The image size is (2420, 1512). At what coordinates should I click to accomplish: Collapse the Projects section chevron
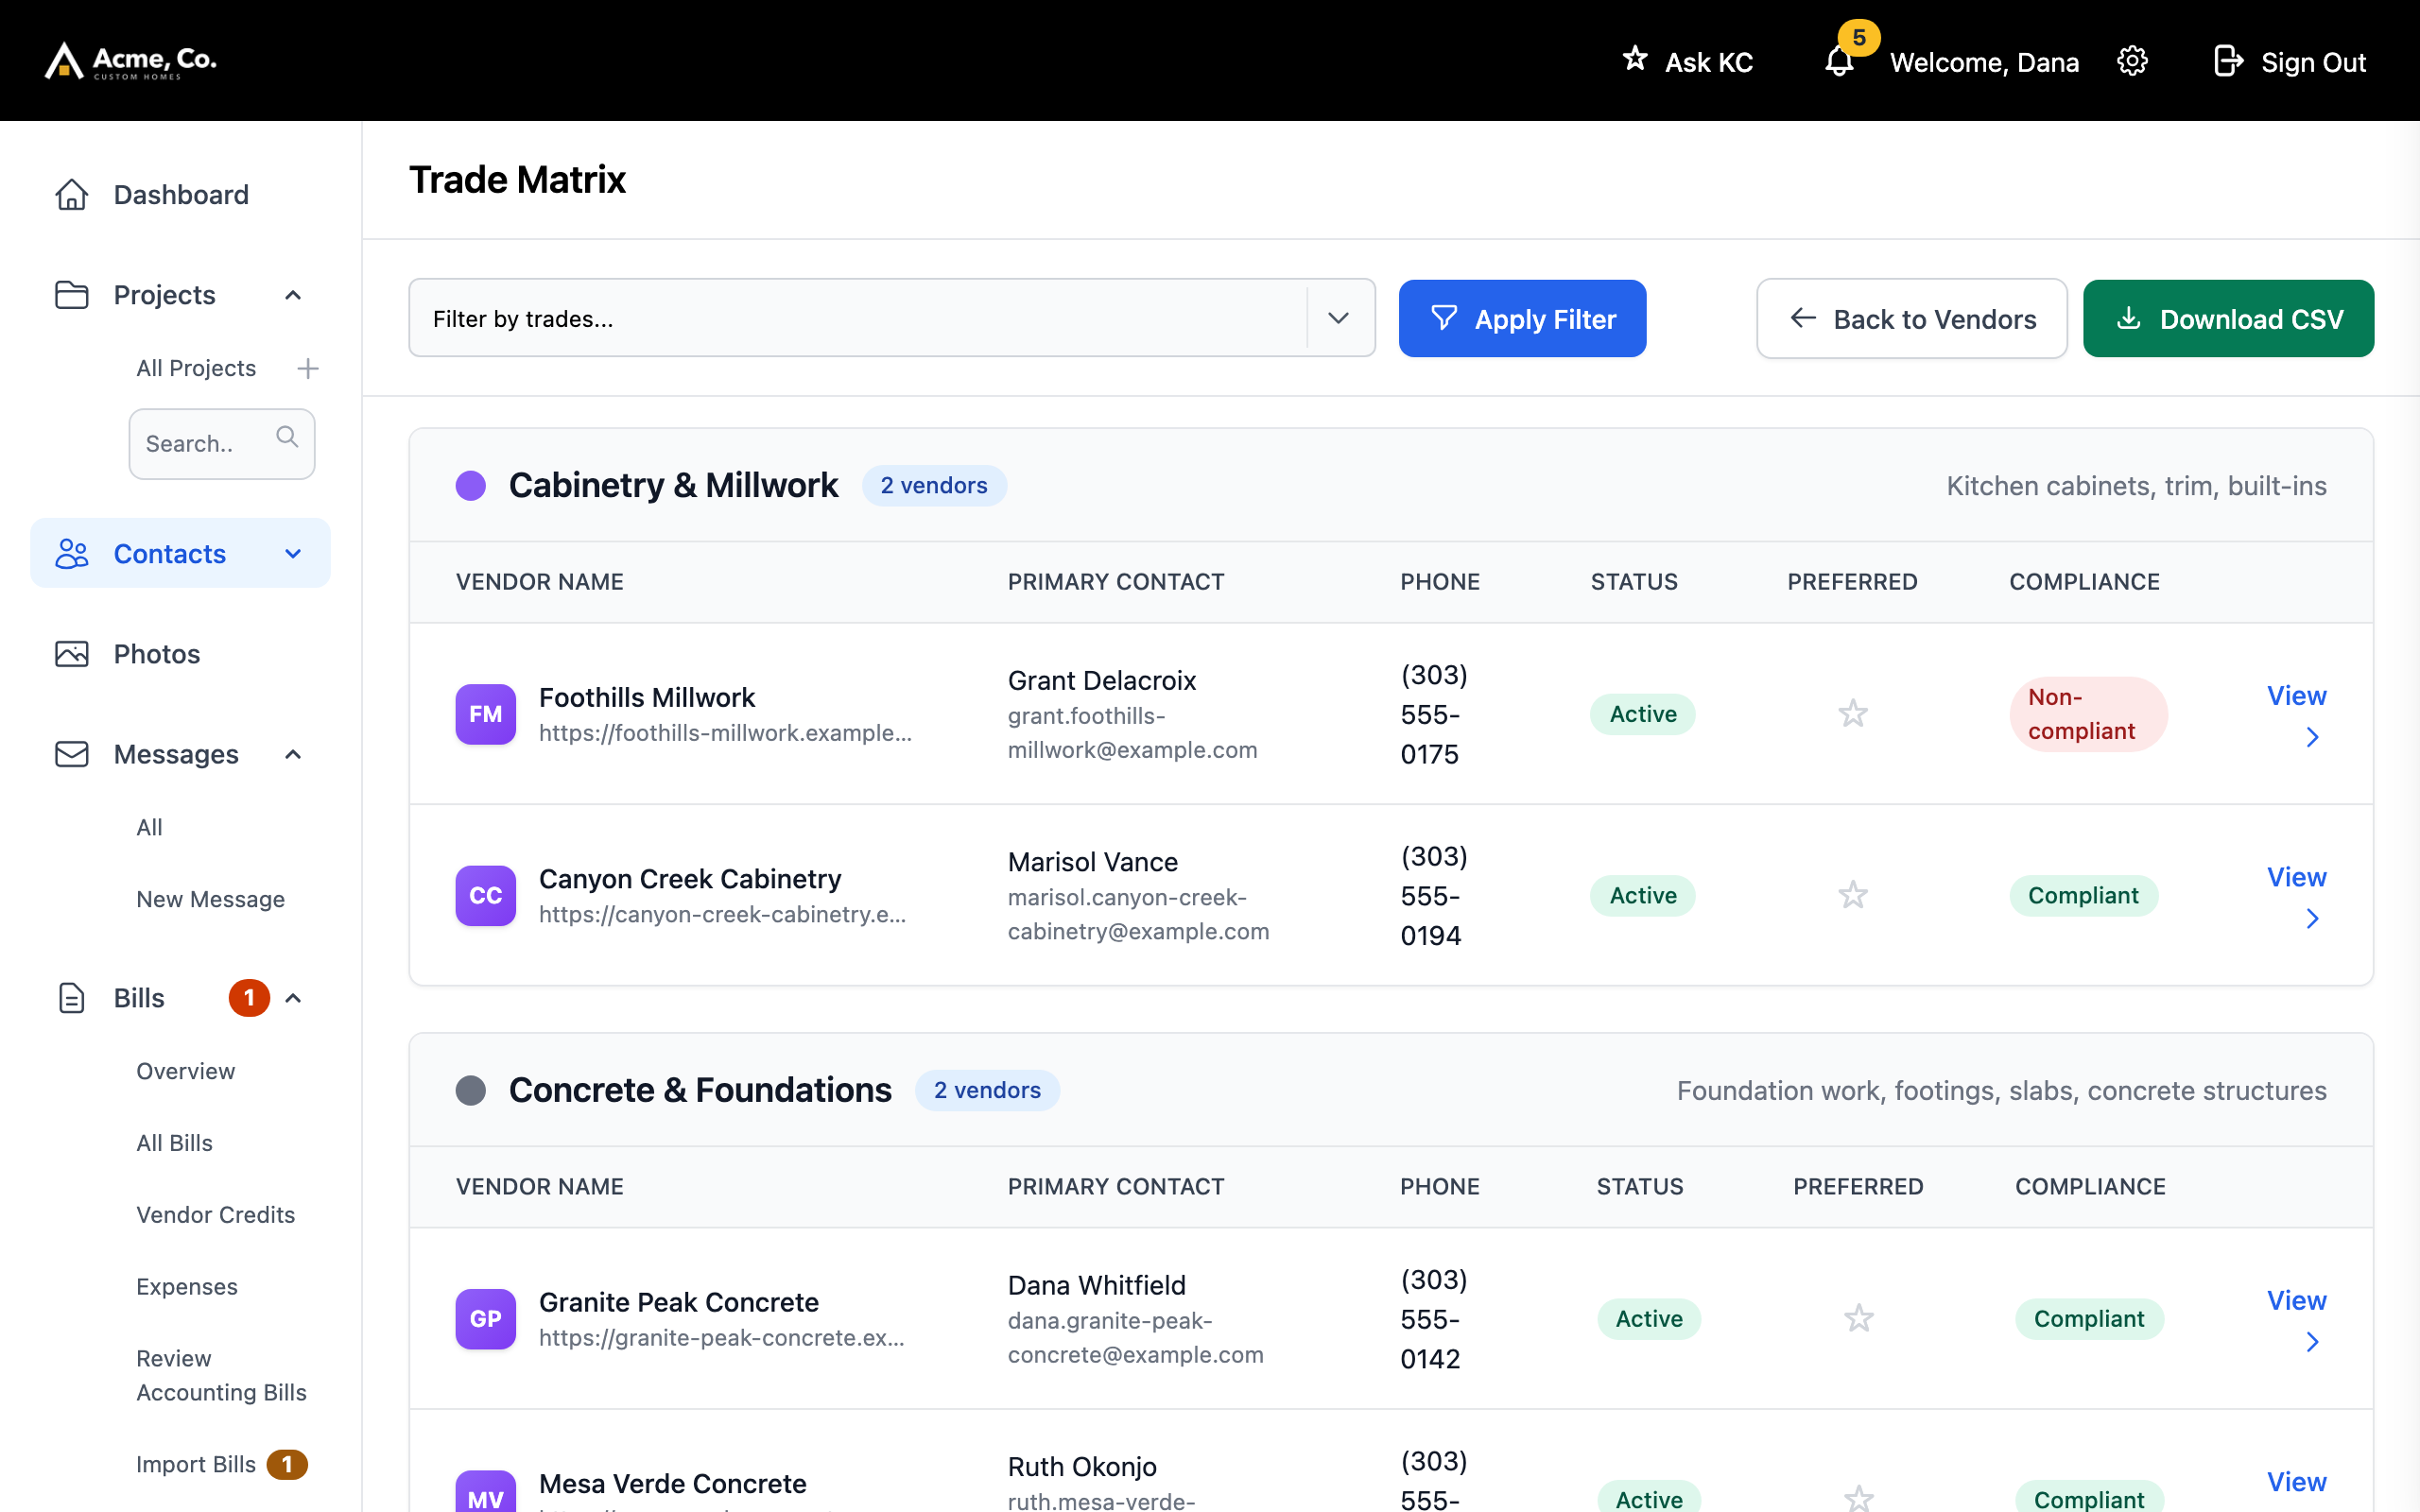pos(293,295)
